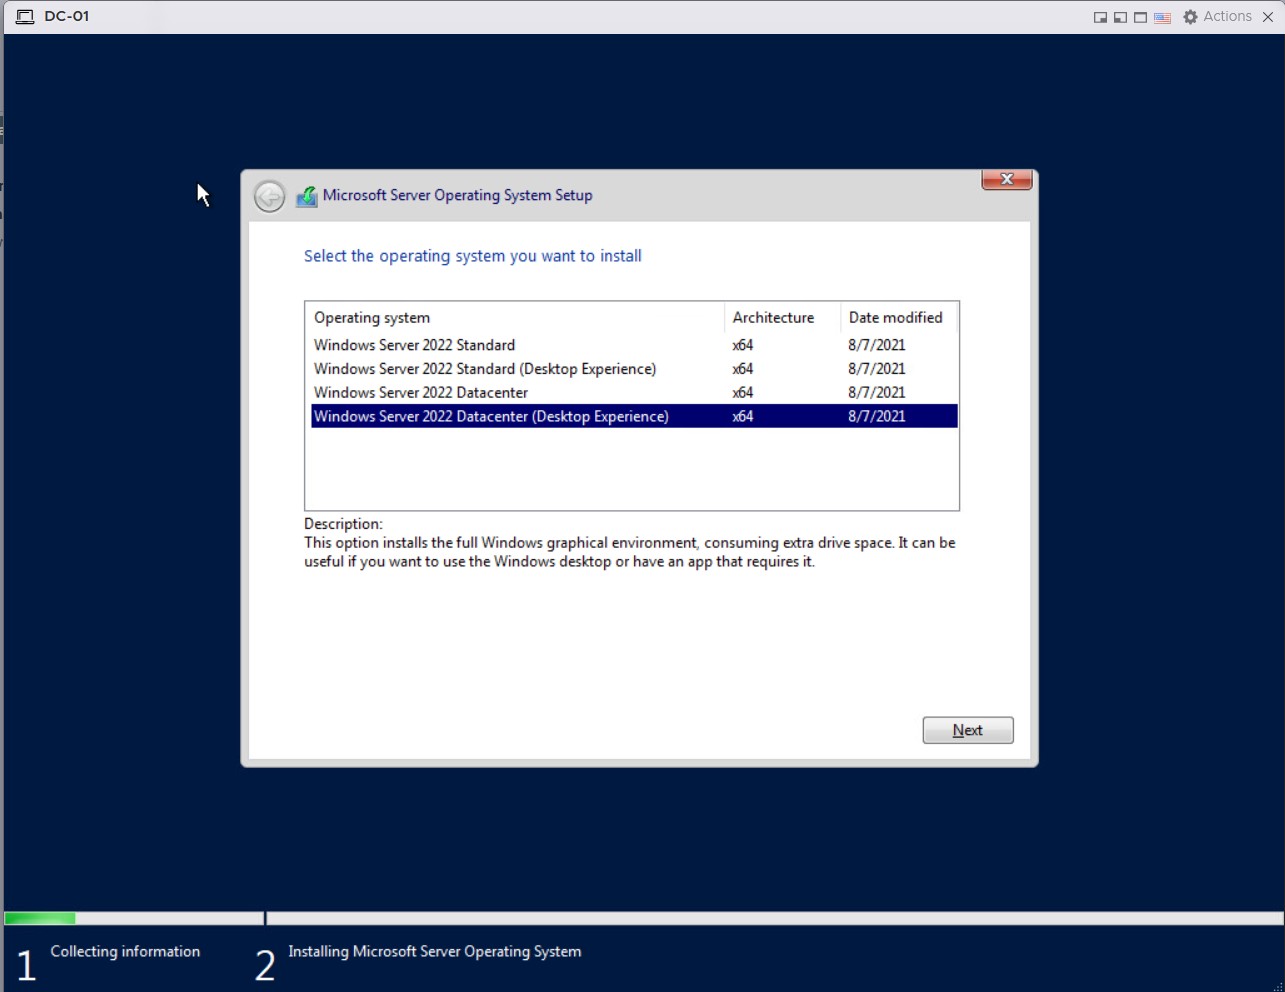Screen dimensions: 1285x992
Task: Close the Setup dialog with red X
Action: click(x=1007, y=179)
